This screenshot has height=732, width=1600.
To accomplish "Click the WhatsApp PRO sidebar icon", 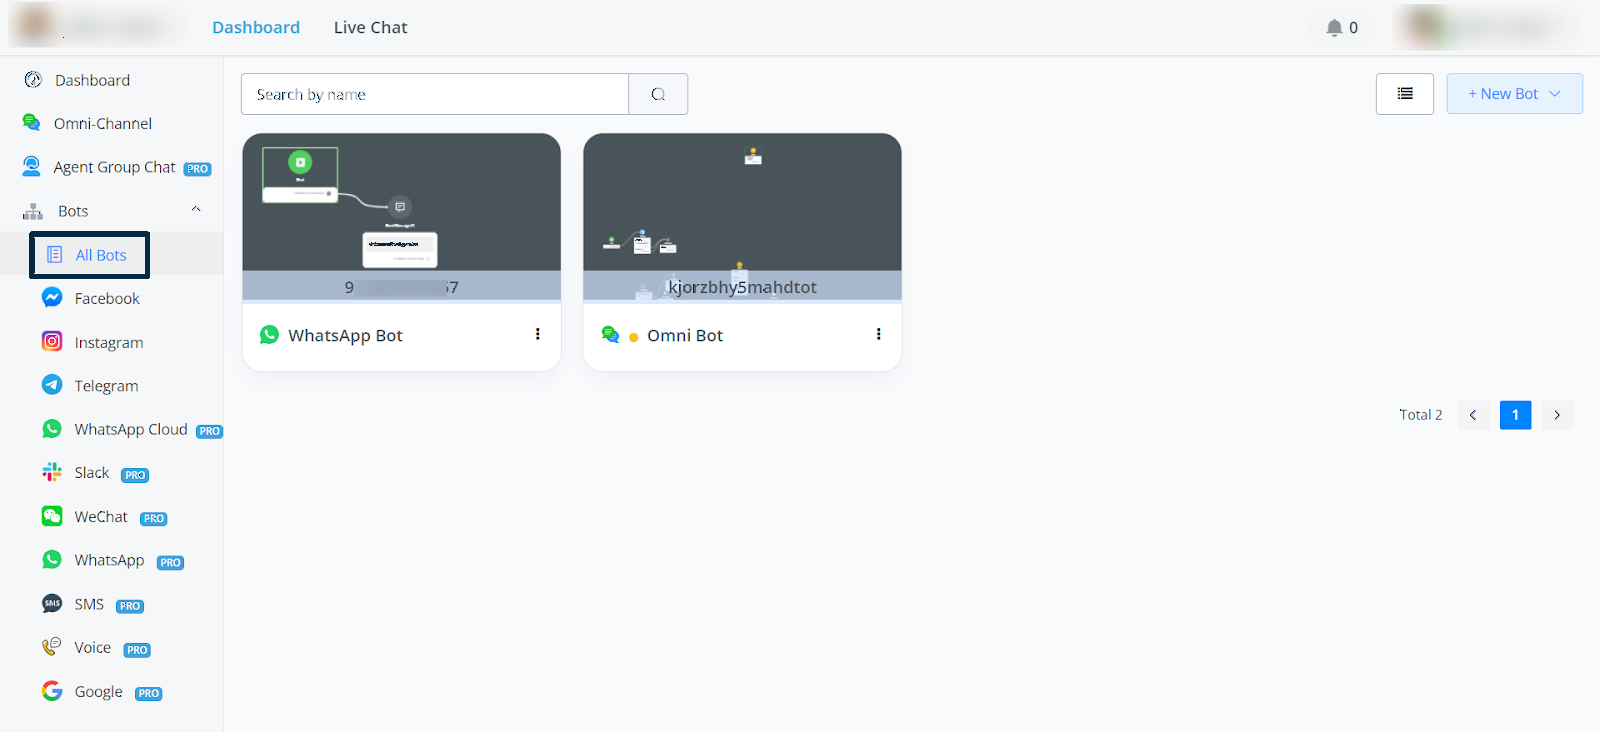I will [52, 560].
